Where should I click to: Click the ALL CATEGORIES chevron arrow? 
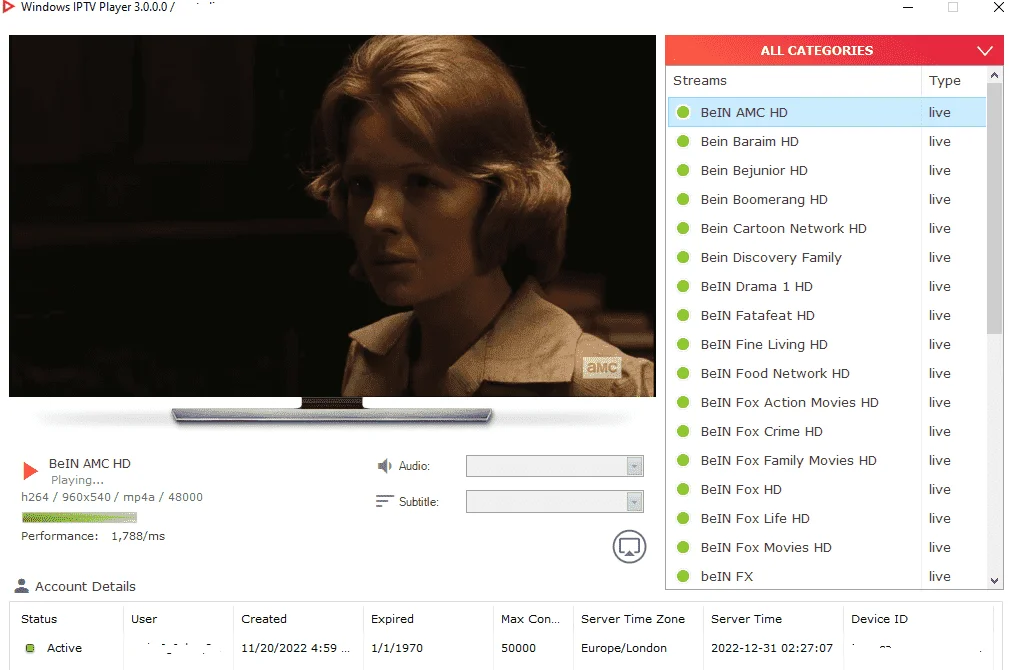click(985, 50)
